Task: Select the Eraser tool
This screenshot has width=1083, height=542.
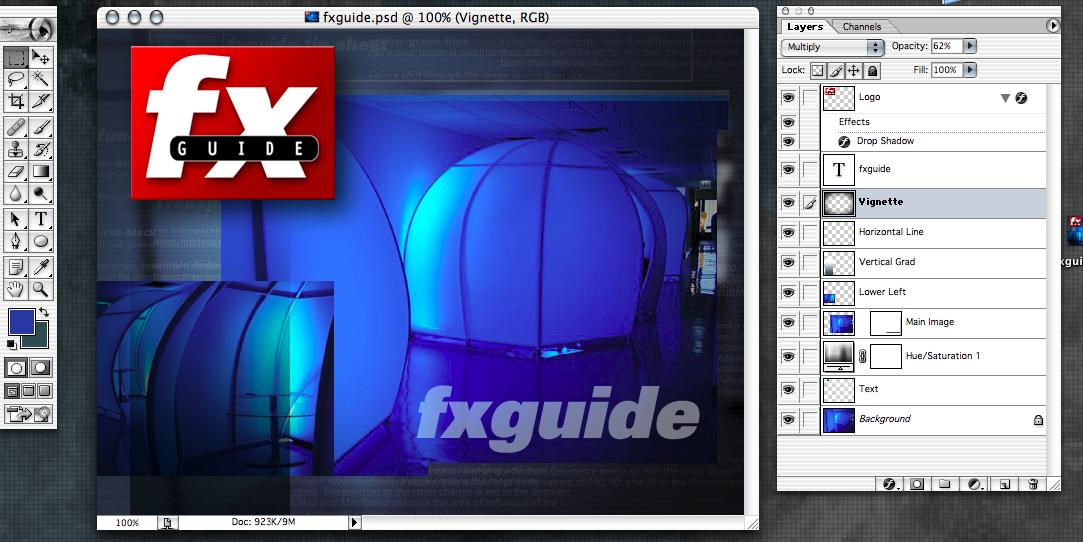Action: click(16, 171)
